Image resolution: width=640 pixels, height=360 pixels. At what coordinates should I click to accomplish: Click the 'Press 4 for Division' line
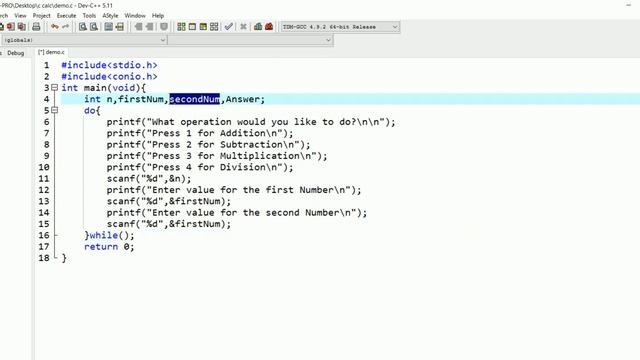pyautogui.click(x=200, y=167)
